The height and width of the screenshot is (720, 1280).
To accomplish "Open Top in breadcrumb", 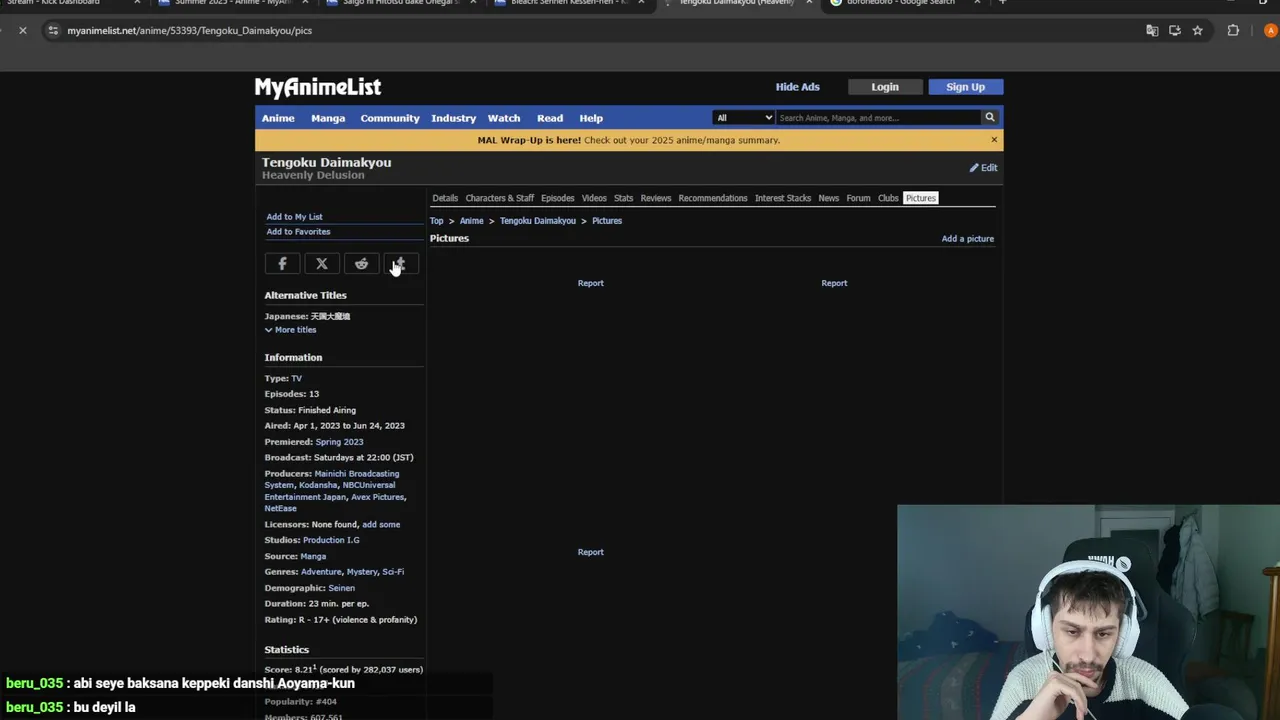I will click(x=436, y=221).
